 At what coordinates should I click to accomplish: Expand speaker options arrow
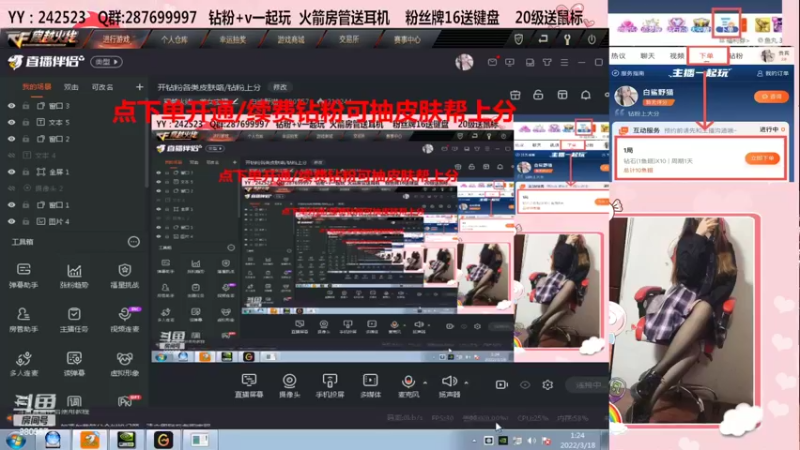coord(466,382)
